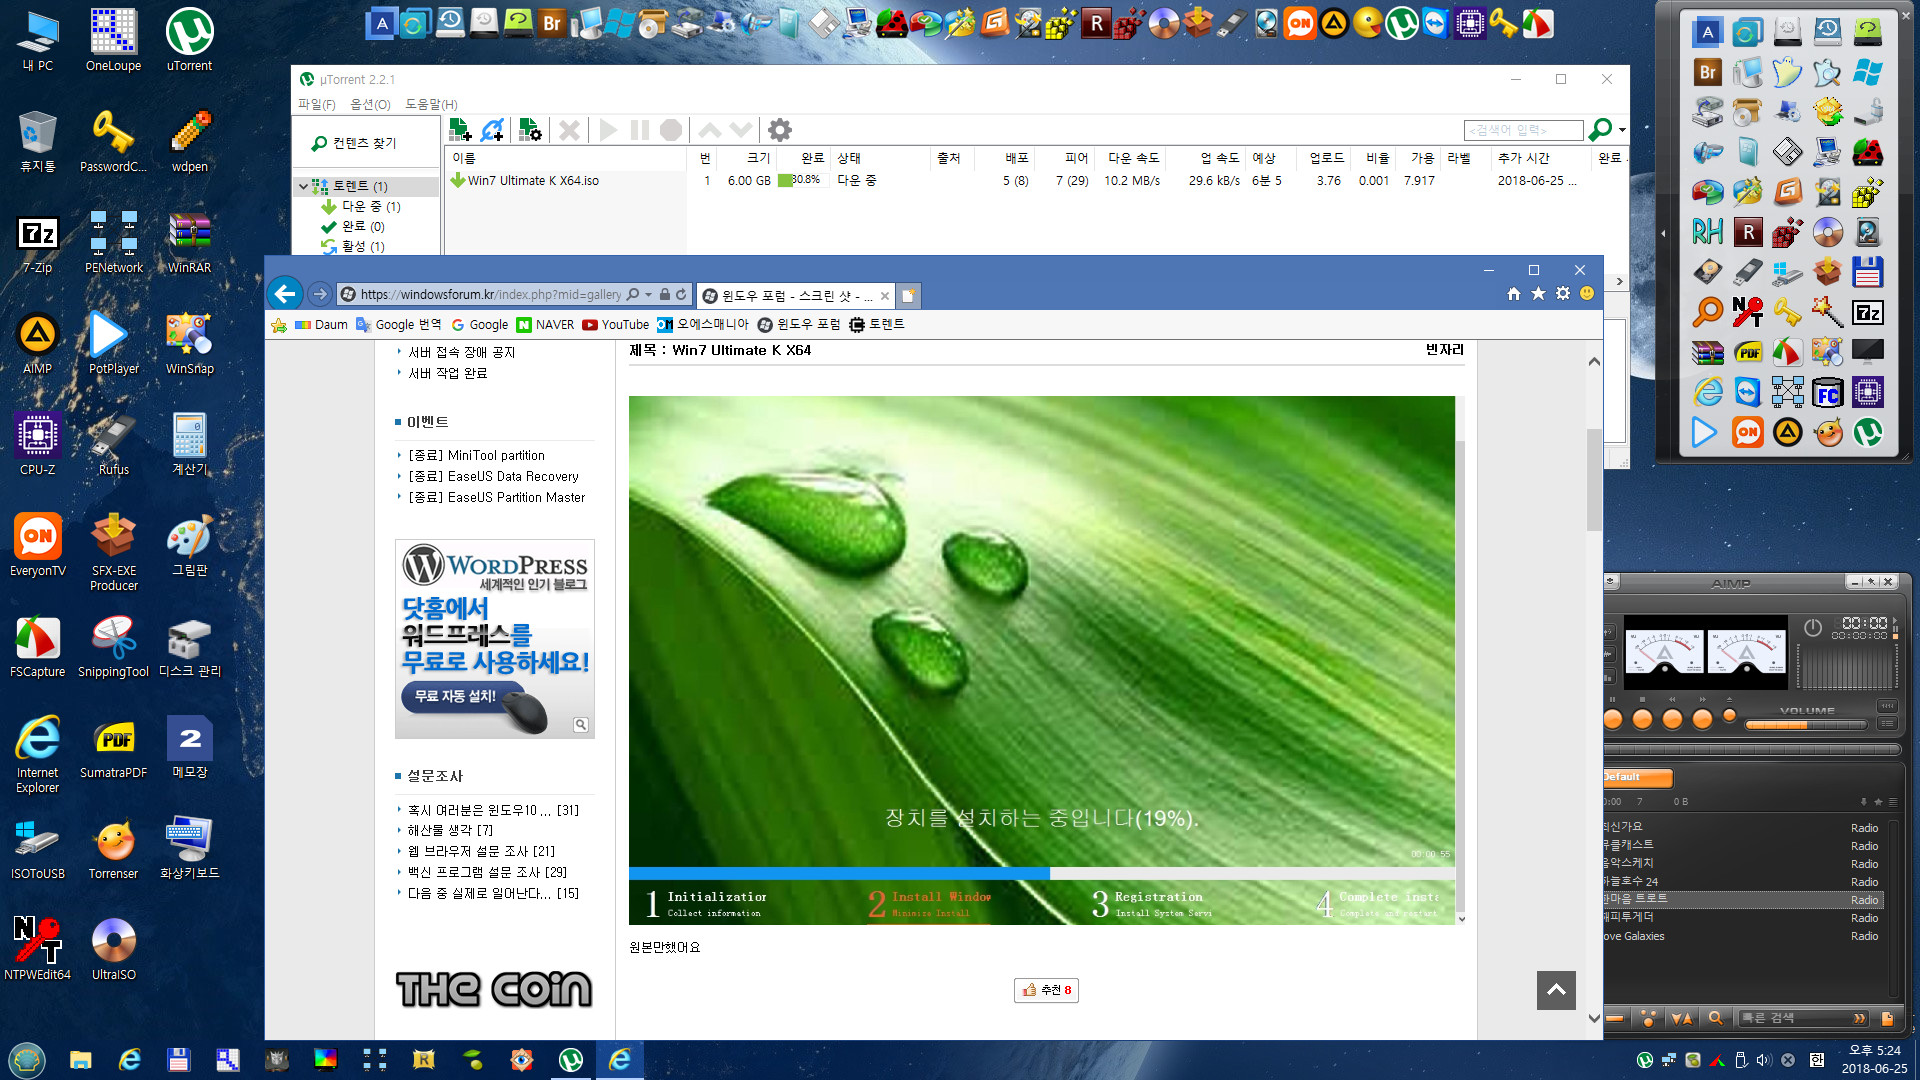This screenshot has height=1080, width=1920.
Task: Select 다운 중 (1) in uTorrent sidebar
Action: [360, 206]
